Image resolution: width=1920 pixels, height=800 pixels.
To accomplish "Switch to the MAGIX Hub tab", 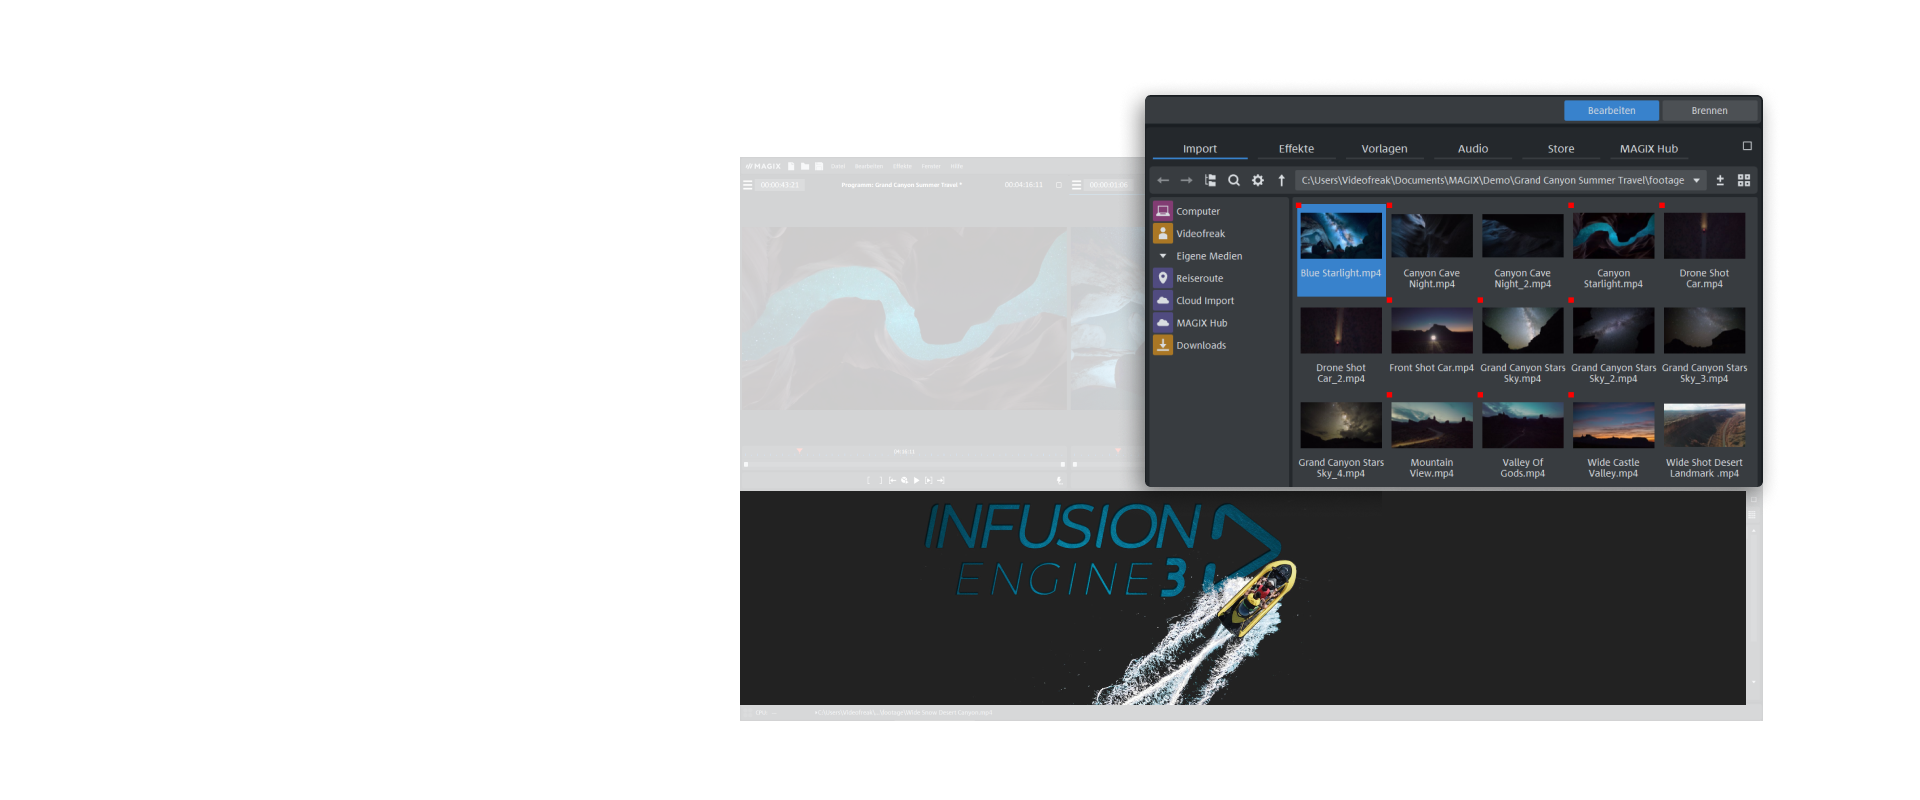I will [x=1649, y=149].
